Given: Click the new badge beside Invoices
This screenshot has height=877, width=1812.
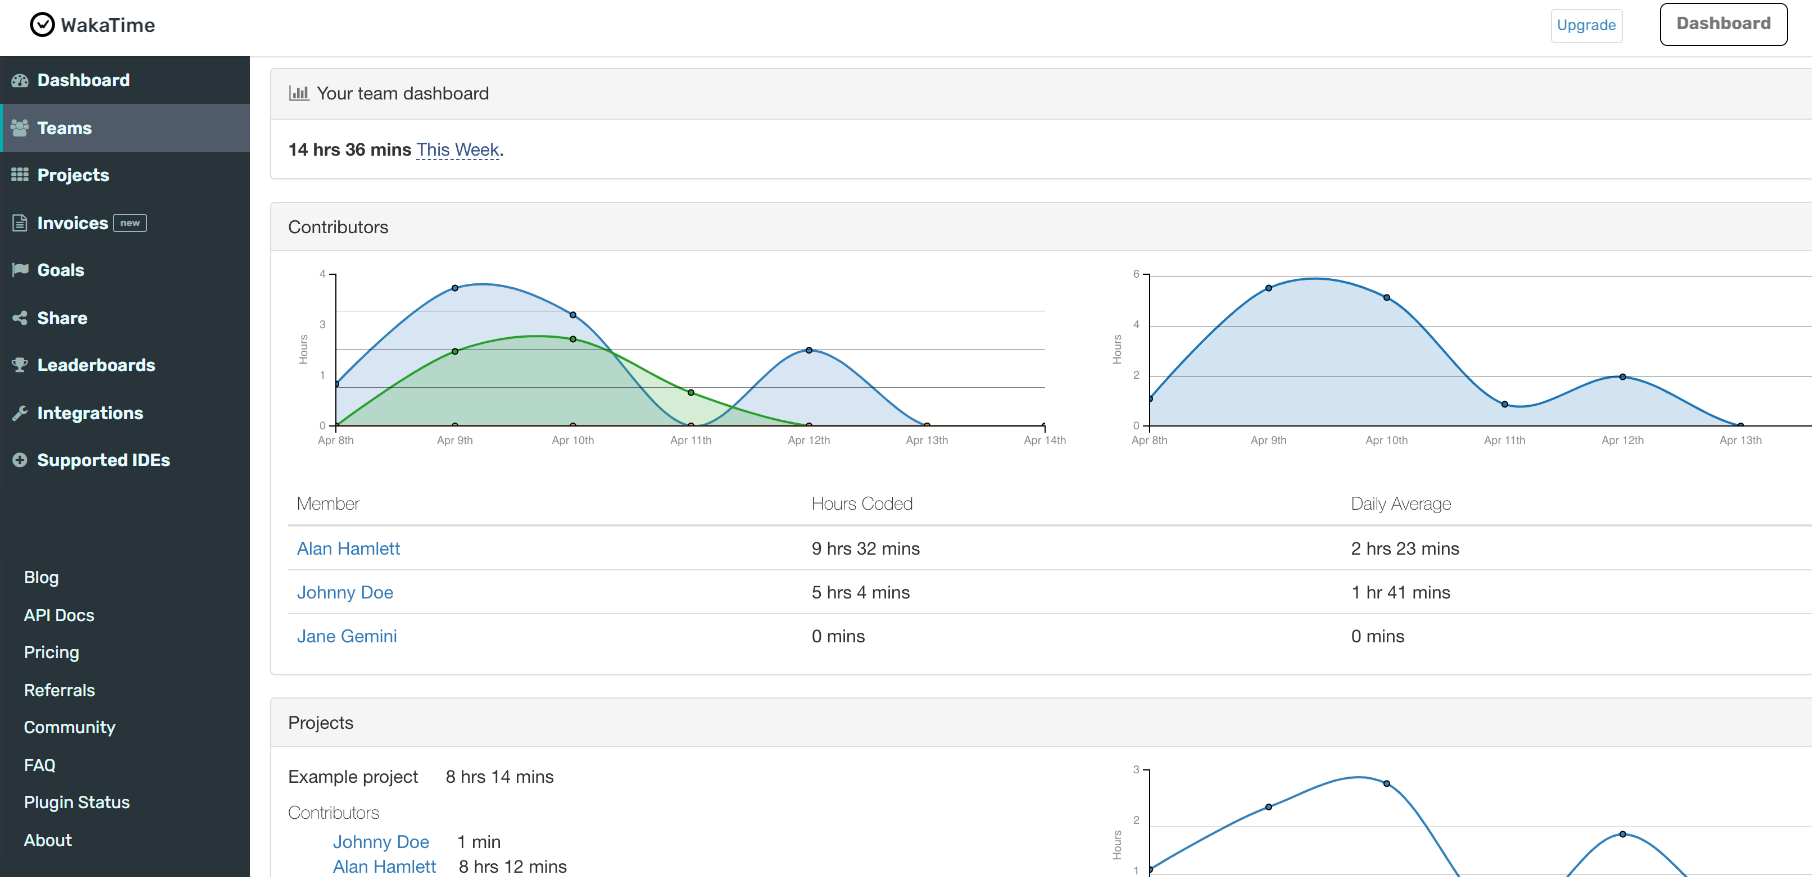Looking at the screenshot, I should click(130, 223).
